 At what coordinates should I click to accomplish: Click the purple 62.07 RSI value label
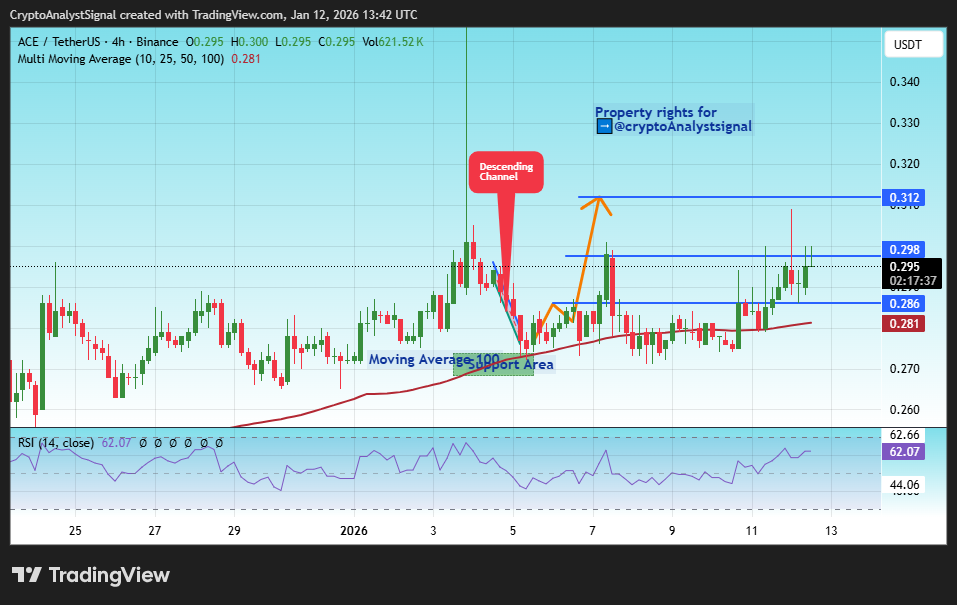pos(903,452)
